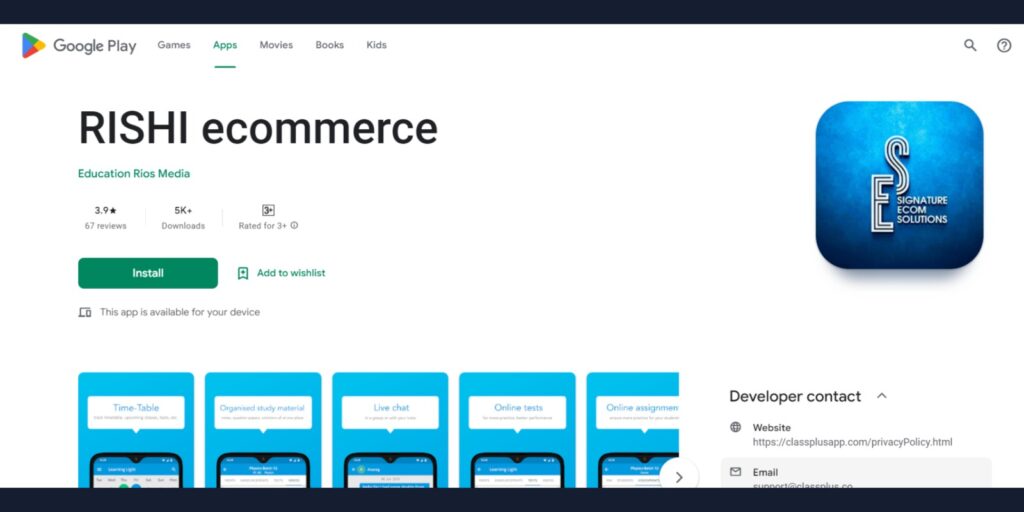Click the content rating info icon
Image resolution: width=1024 pixels, height=512 pixels.
click(294, 226)
